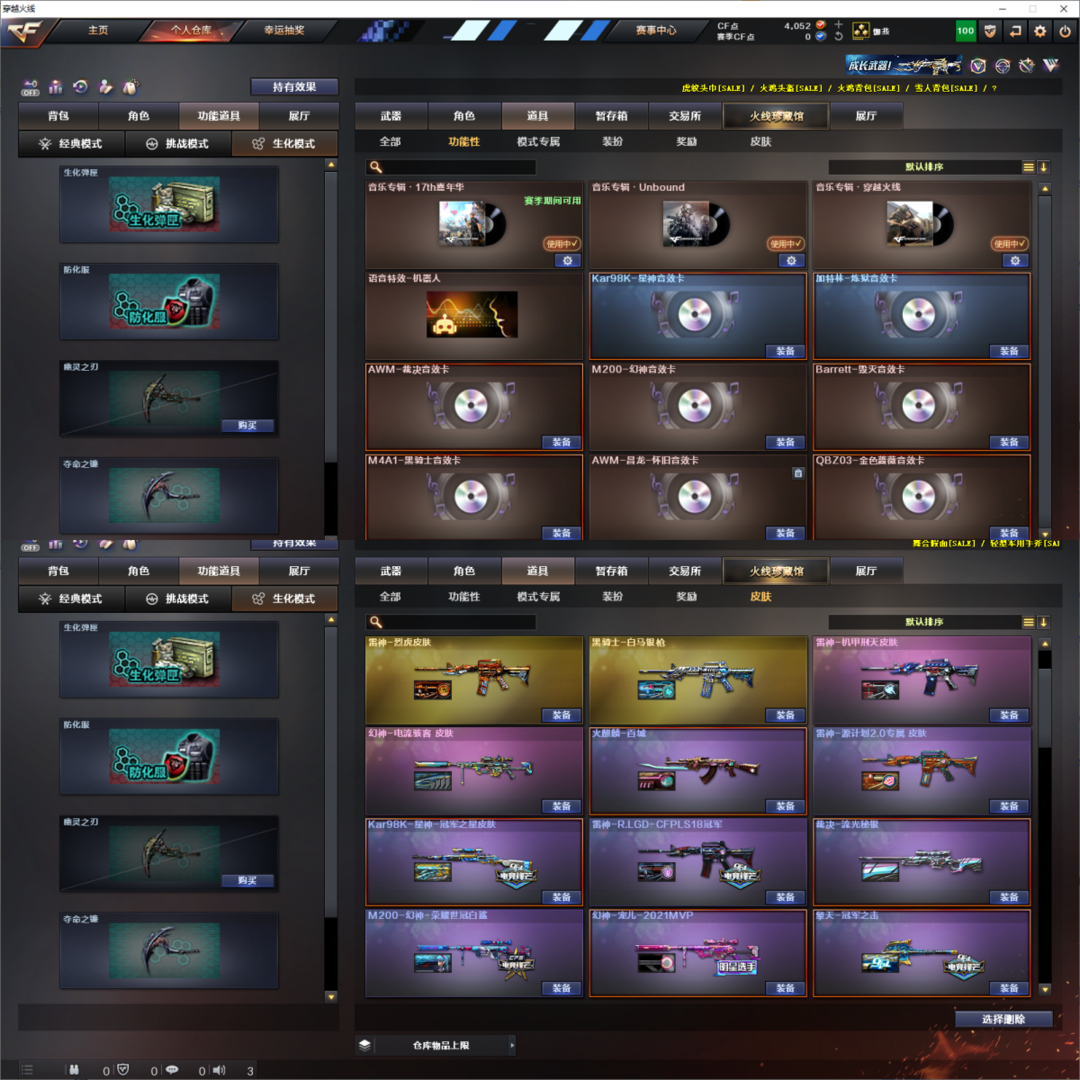Open game settings with the top-bar gear icon
The image size is (1080, 1080).
click(1040, 31)
